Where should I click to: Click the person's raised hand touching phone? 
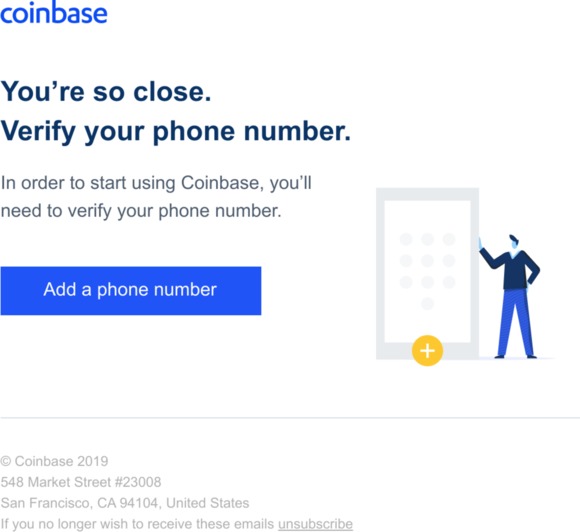coord(480,243)
